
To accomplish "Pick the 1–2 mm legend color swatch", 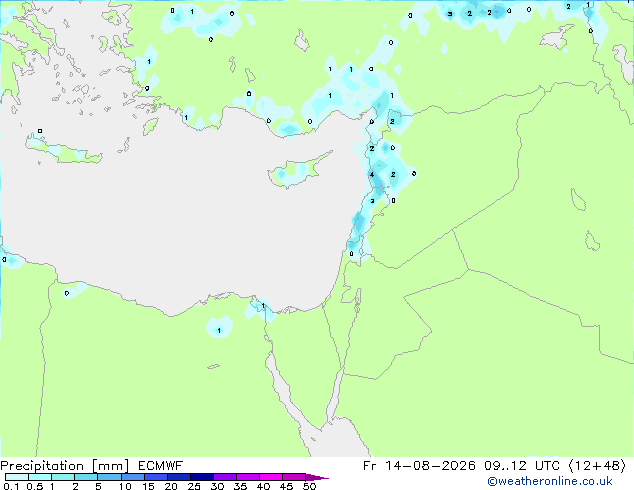I will (63, 477).
